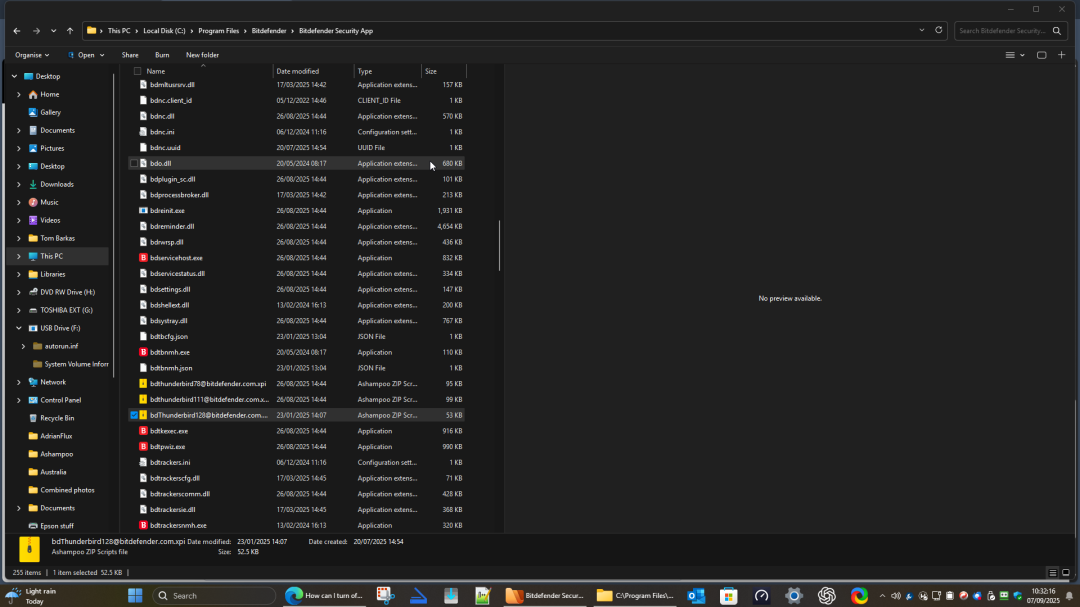
Task: Click Bitdefender in the breadcrumb path
Action: click(269, 31)
